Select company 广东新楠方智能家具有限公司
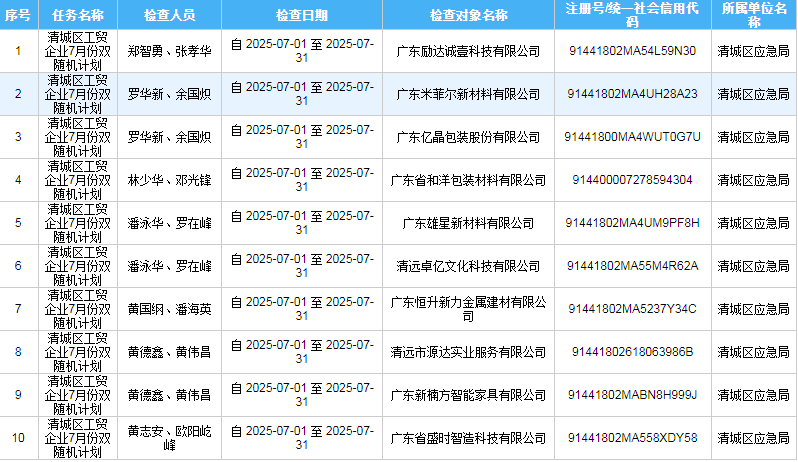Screen dimensions: 798x462 [x=468, y=395]
